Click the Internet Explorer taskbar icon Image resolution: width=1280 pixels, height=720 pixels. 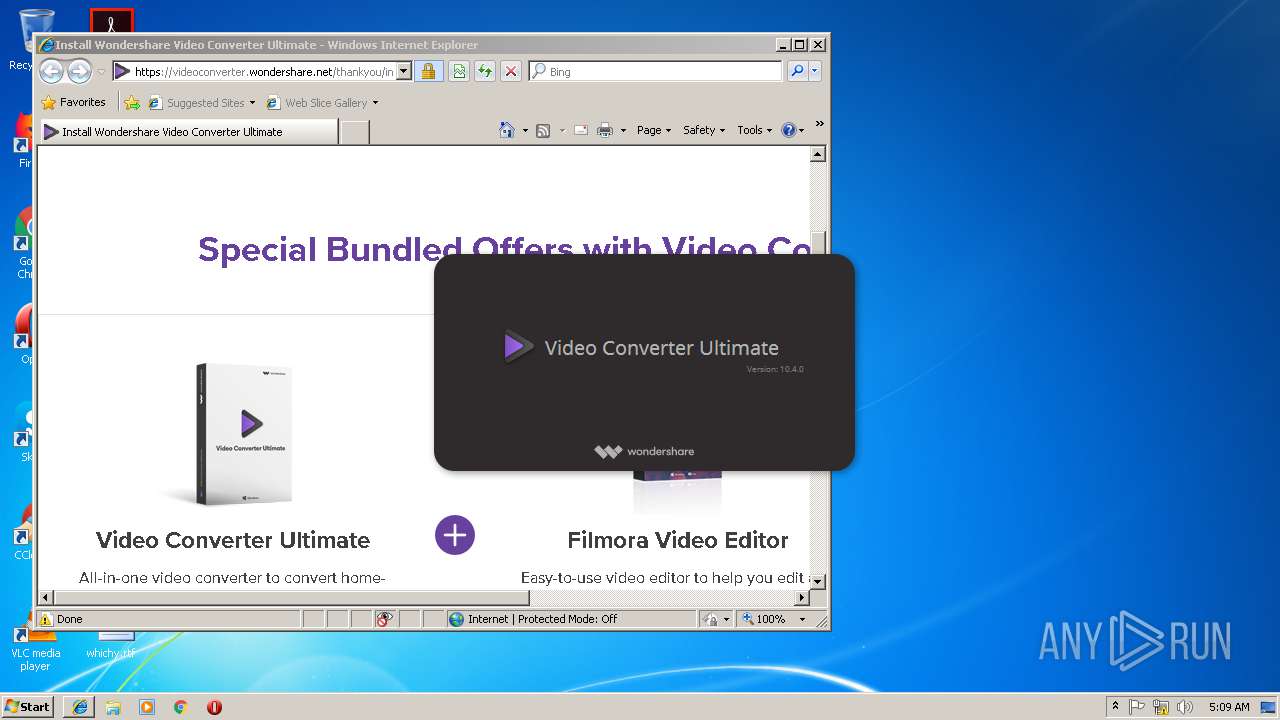(x=80, y=706)
